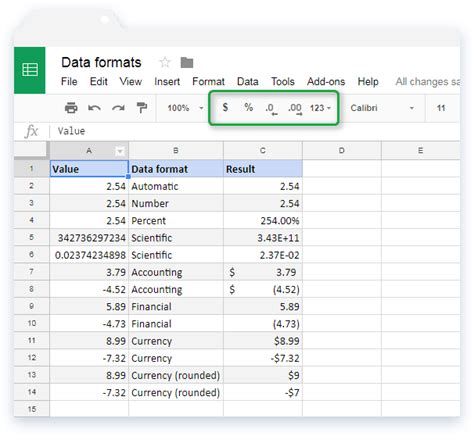The width and height of the screenshot is (474, 436).
Task: Open Google Sheets home green icon
Action: (x=30, y=70)
